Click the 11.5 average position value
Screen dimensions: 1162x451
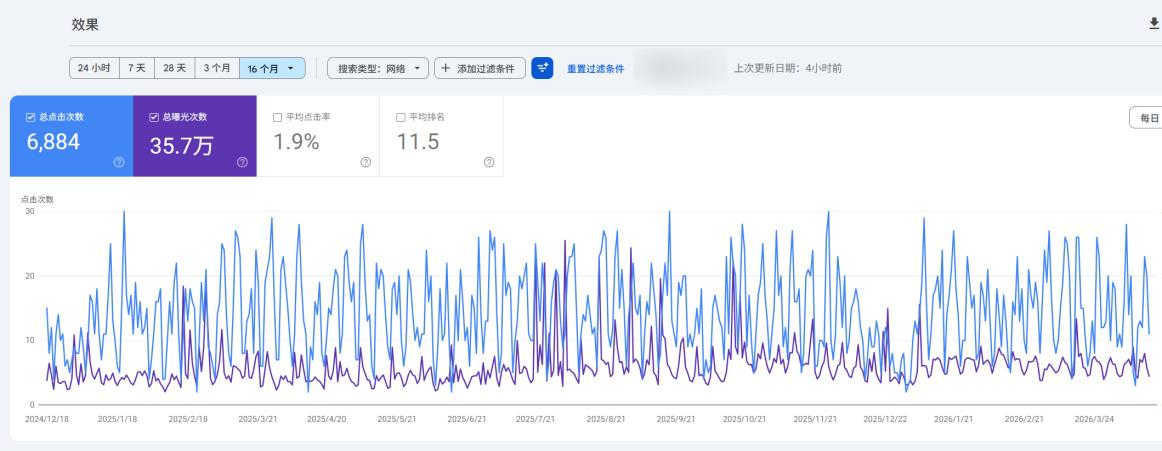coord(418,141)
